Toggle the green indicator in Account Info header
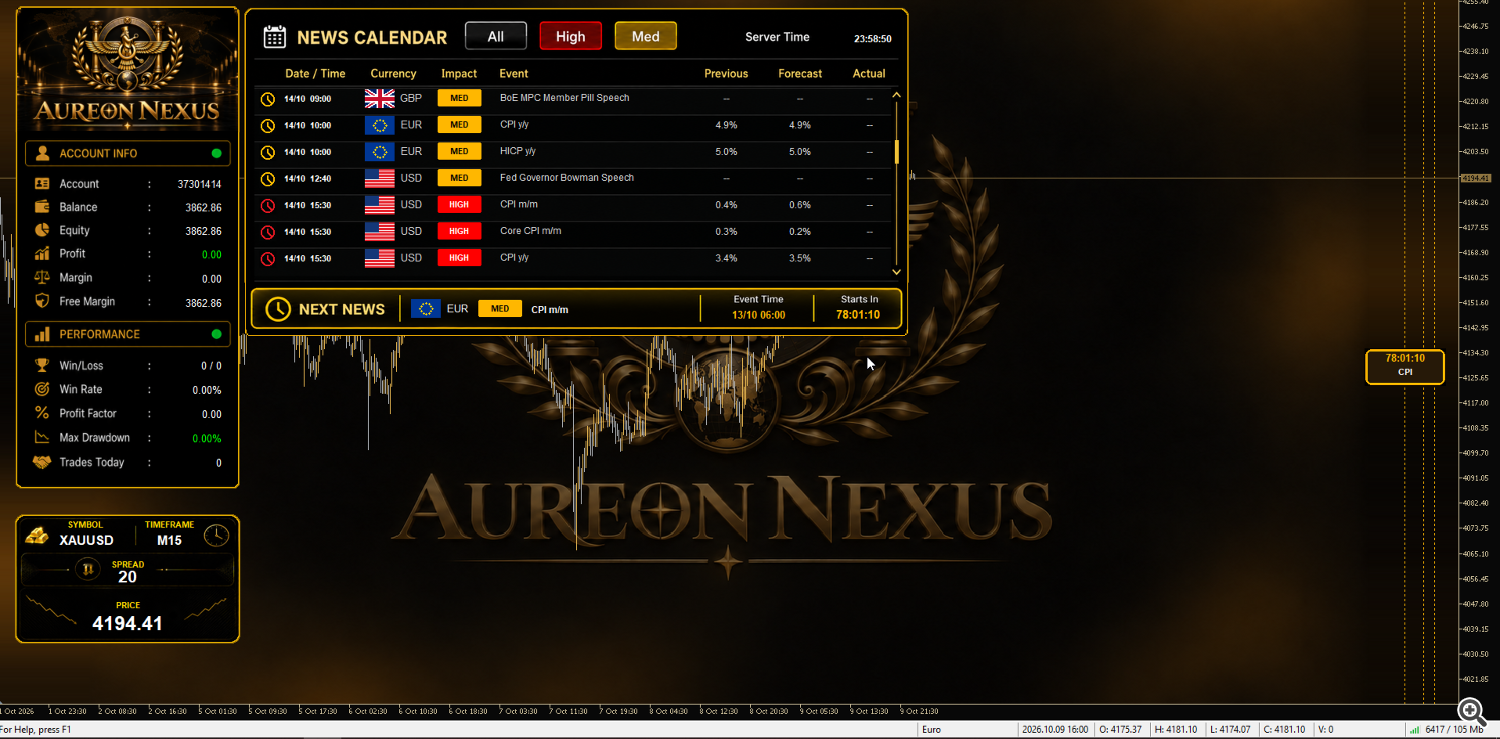 point(216,153)
